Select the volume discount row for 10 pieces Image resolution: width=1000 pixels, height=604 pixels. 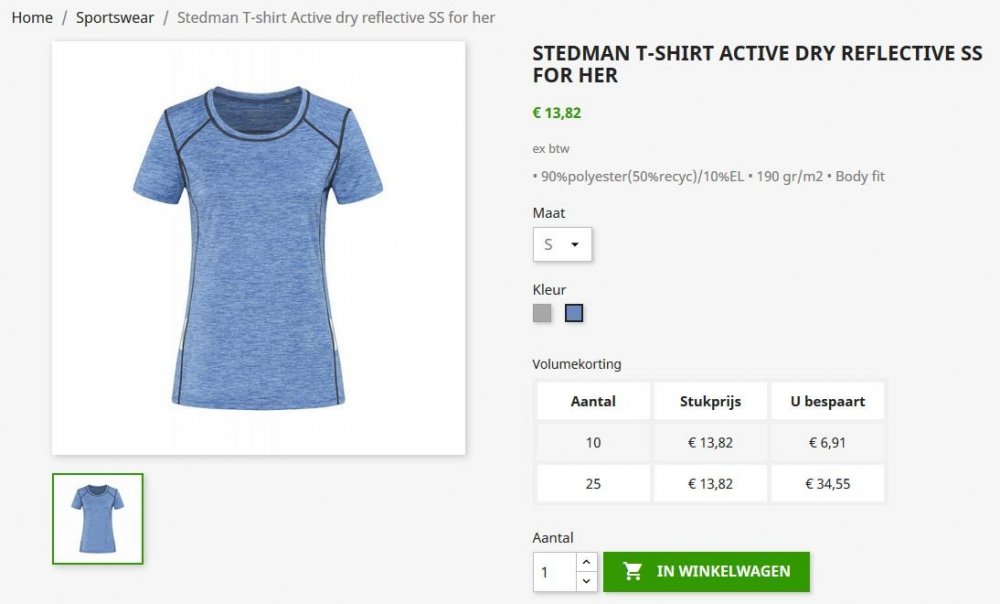pos(593,442)
